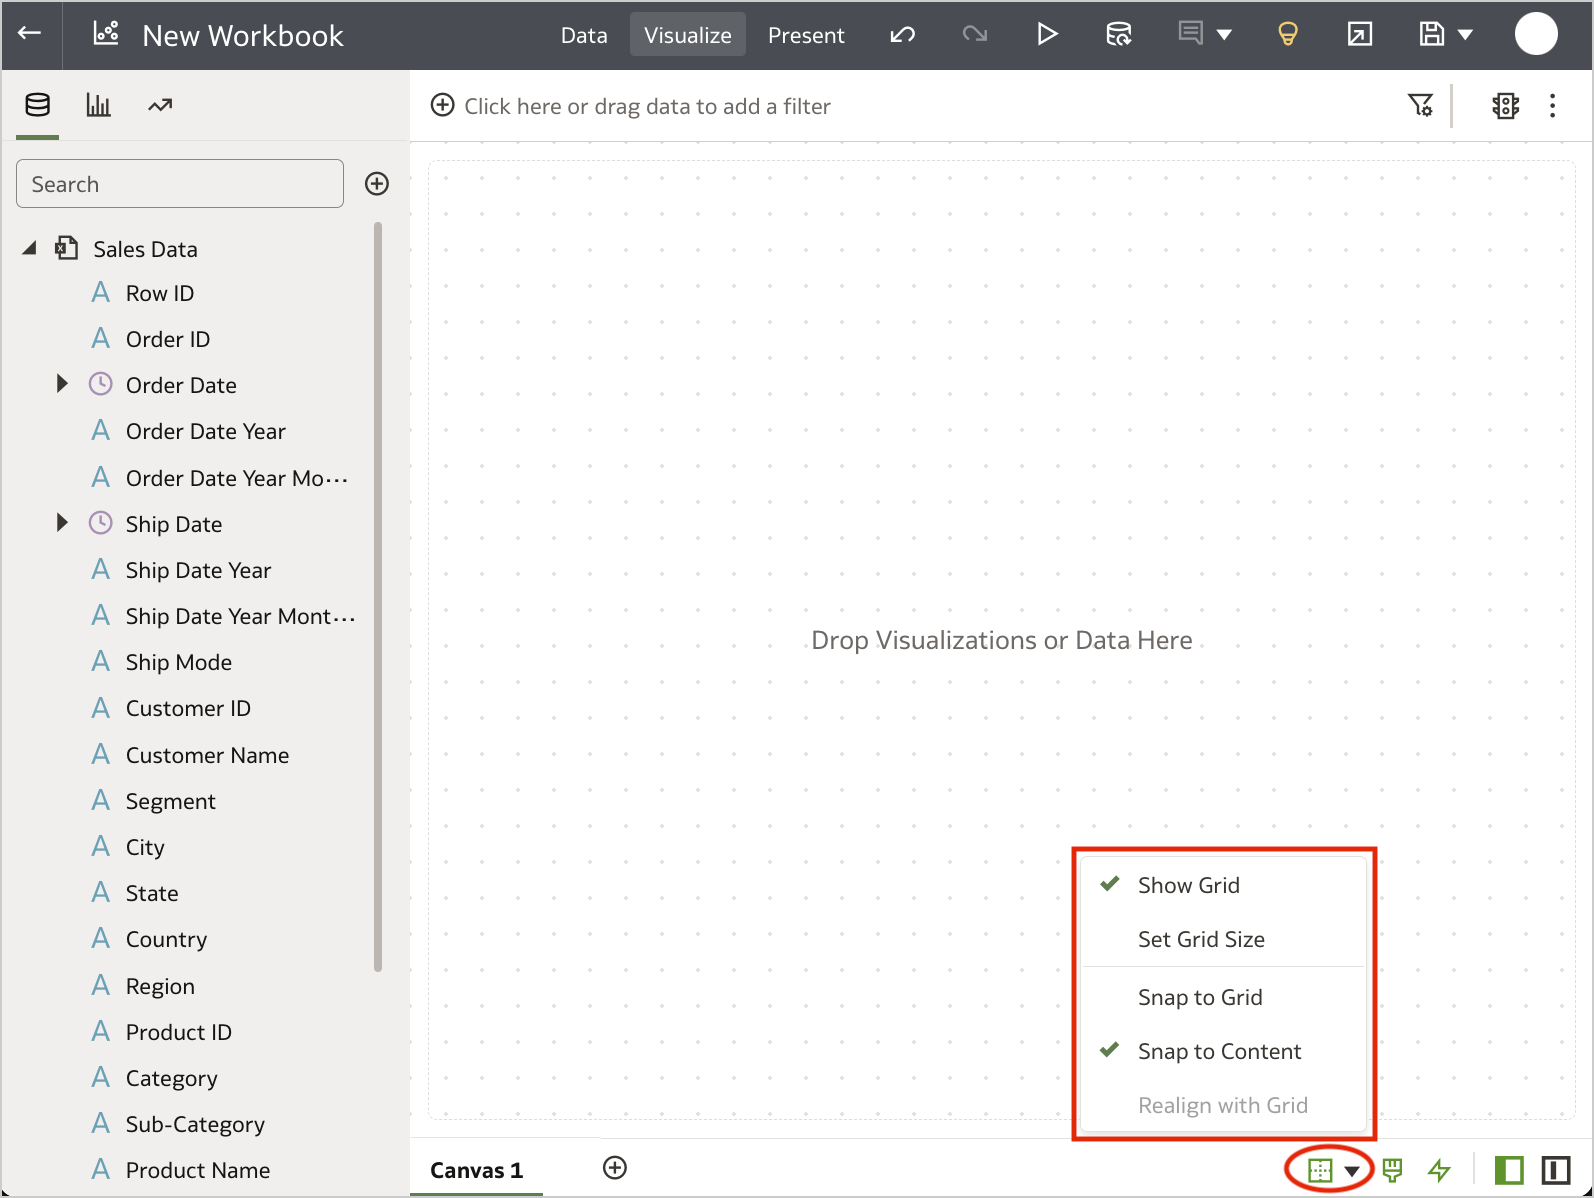Go back using the left arrow icon
Image resolution: width=1594 pixels, height=1198 pixels.
coord(30,33)
